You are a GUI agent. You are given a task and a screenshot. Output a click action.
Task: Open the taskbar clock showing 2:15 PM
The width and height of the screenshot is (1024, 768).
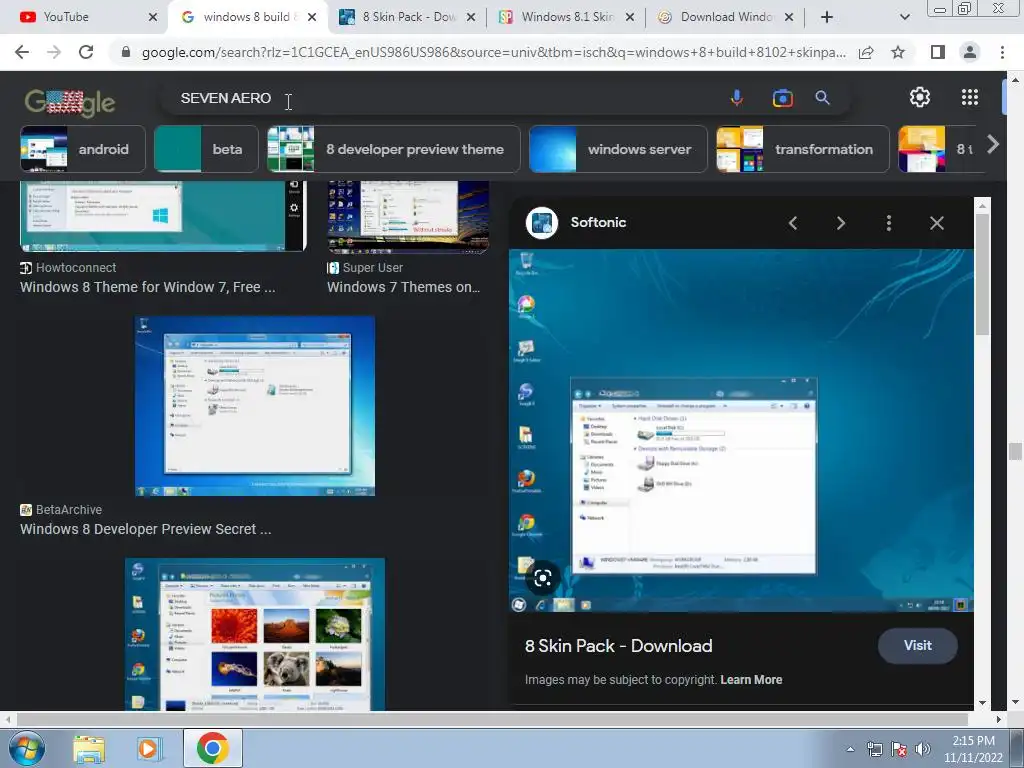point(973,749)
